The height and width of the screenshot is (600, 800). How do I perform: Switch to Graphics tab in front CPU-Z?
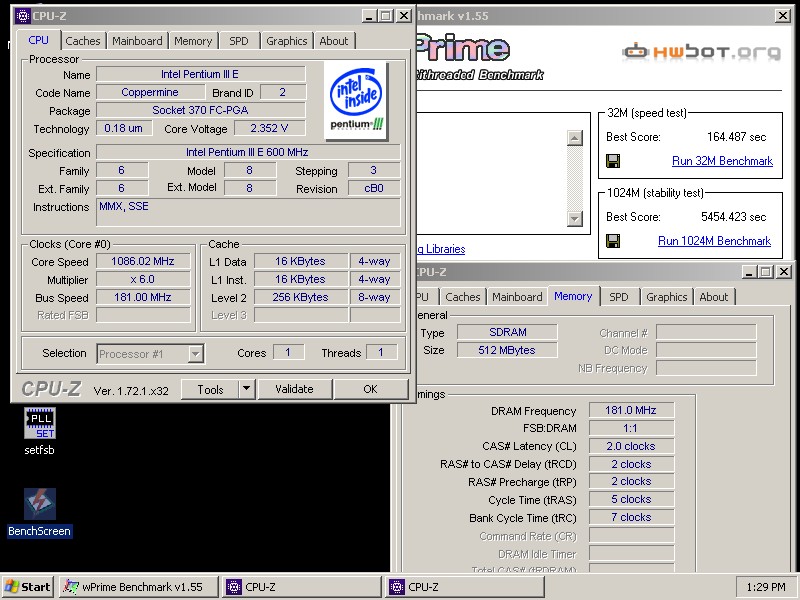[x=287, y=41]
